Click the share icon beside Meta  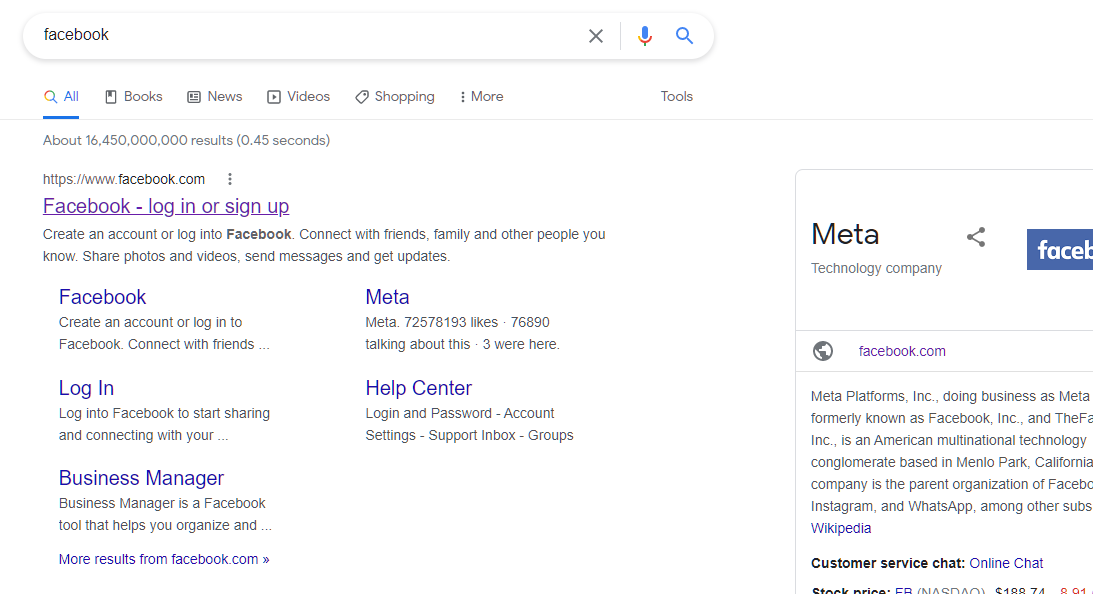976,237
